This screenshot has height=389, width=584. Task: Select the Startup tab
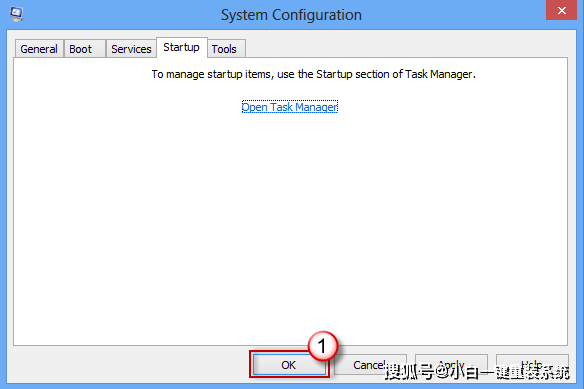click(181, 48)
